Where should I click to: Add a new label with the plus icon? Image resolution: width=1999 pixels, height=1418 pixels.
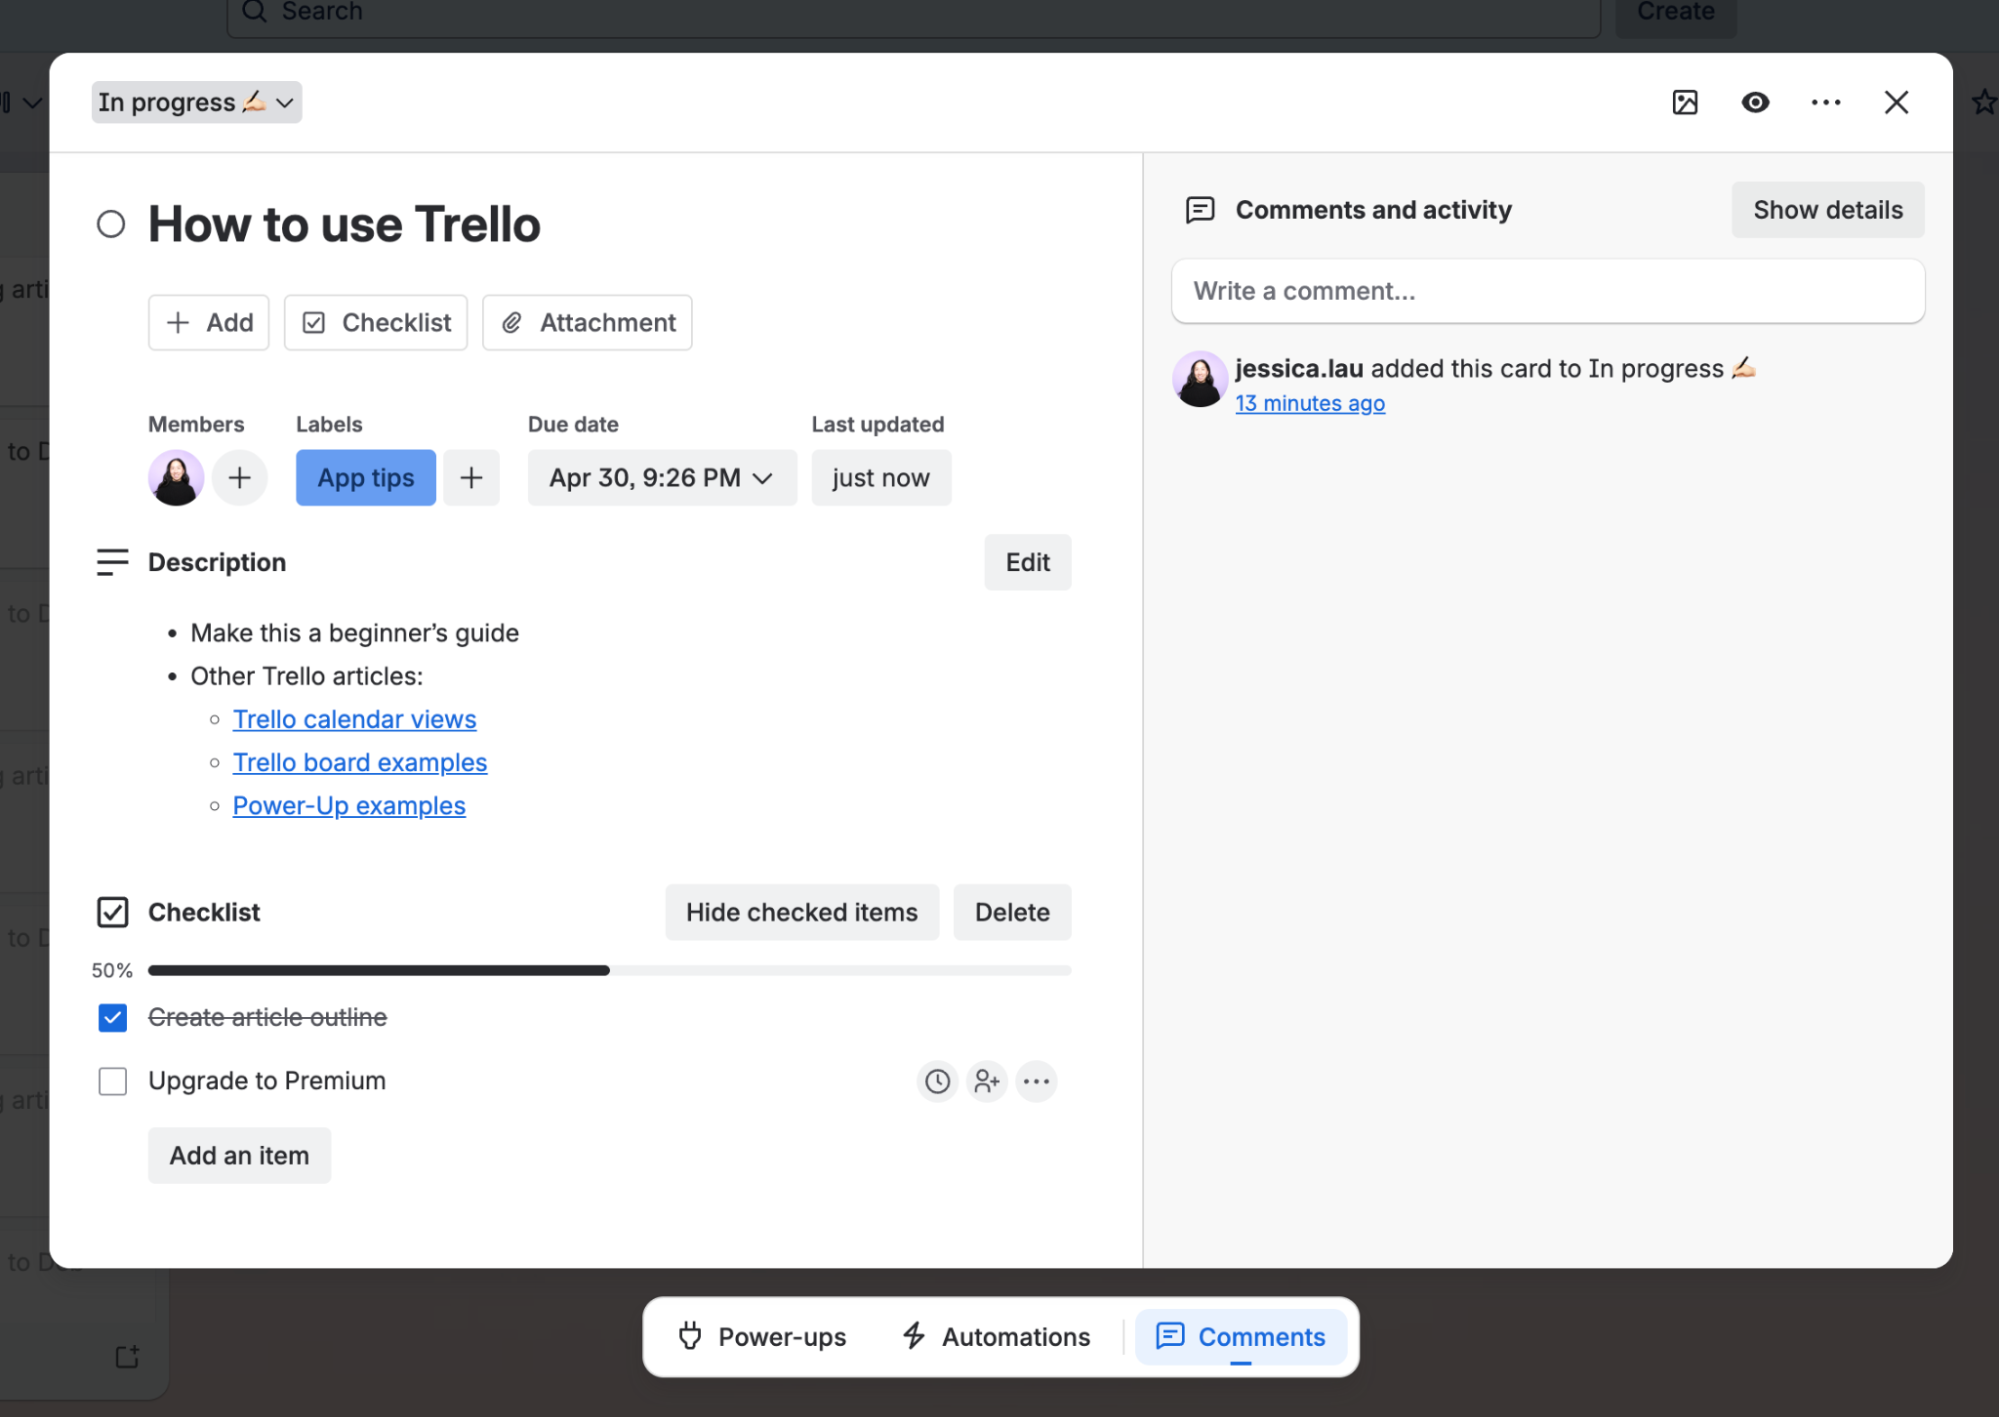click(471, 477)
